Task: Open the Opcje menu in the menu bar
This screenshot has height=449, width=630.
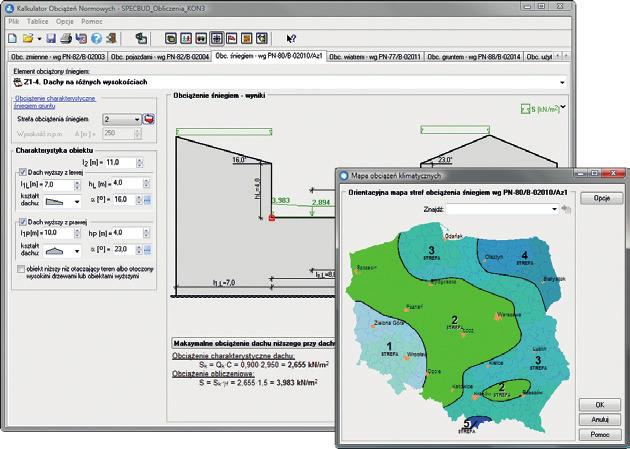Action: point(64,21)
